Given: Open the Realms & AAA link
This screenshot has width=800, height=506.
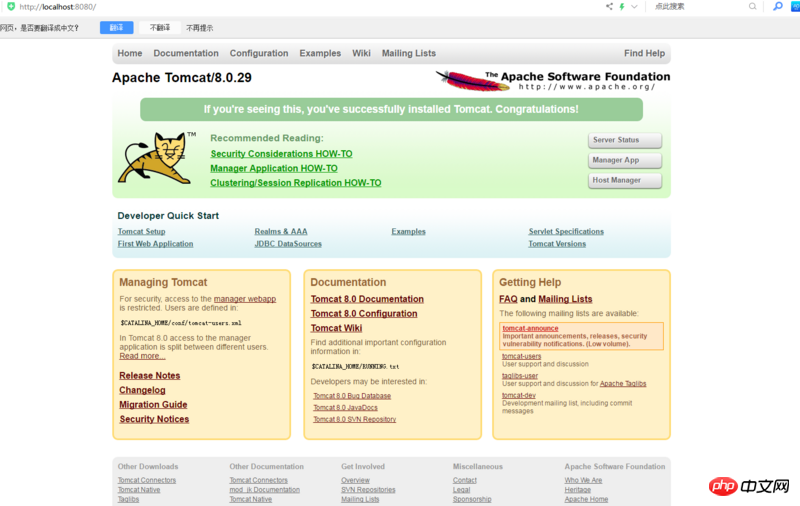Looking at the screenshot, I should tap(281, 231).
